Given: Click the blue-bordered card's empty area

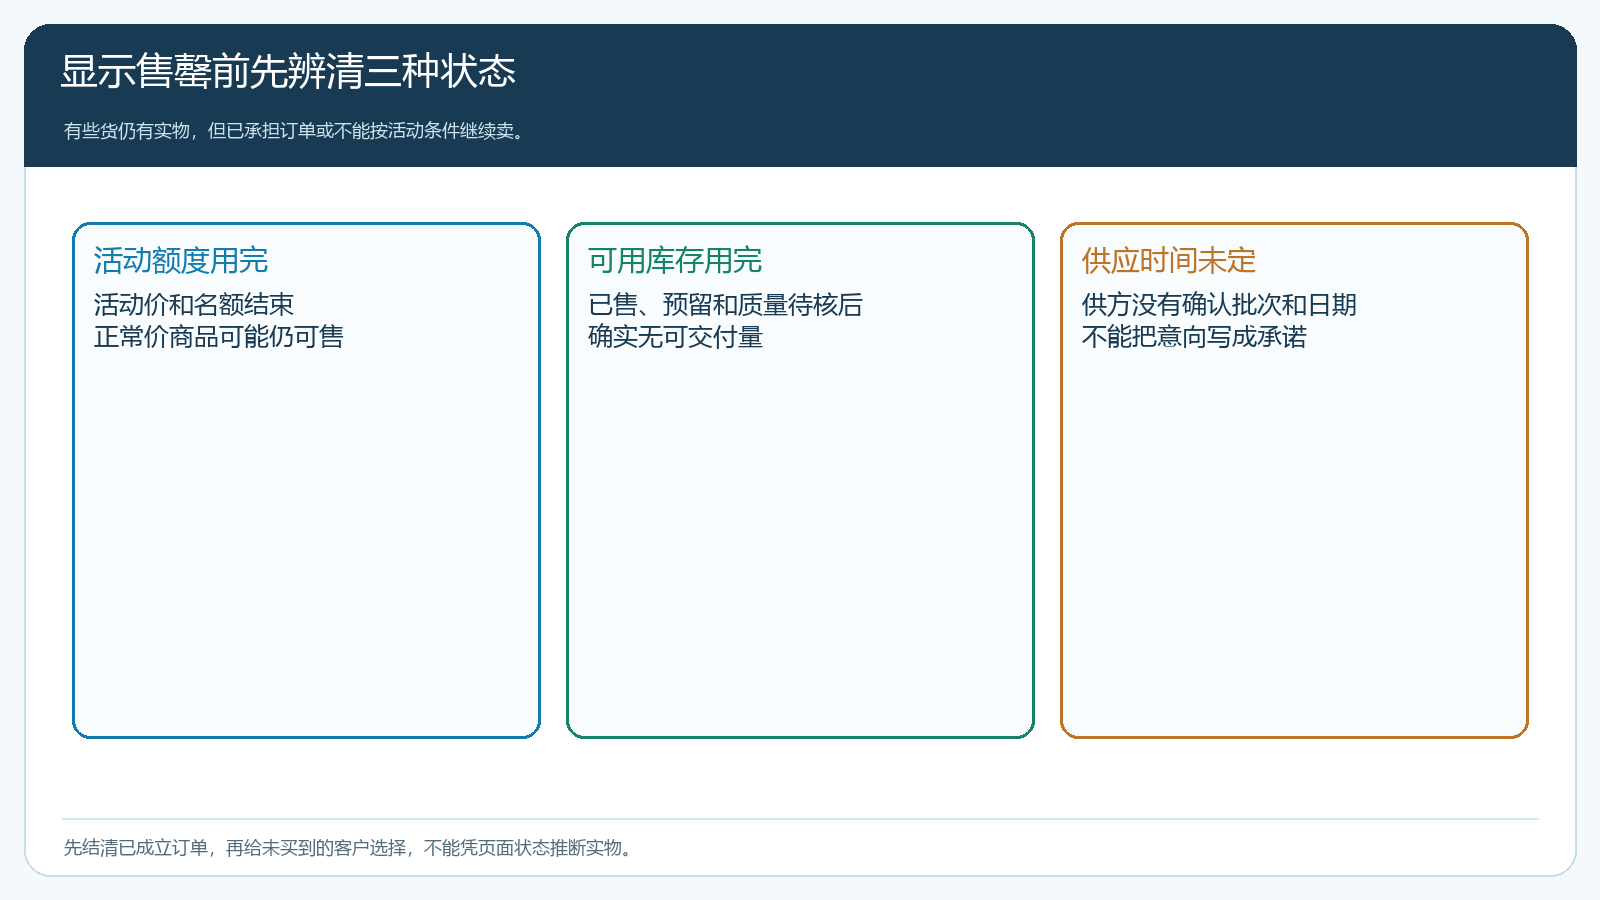Looking at the screenshot, I should click(306, 540).
